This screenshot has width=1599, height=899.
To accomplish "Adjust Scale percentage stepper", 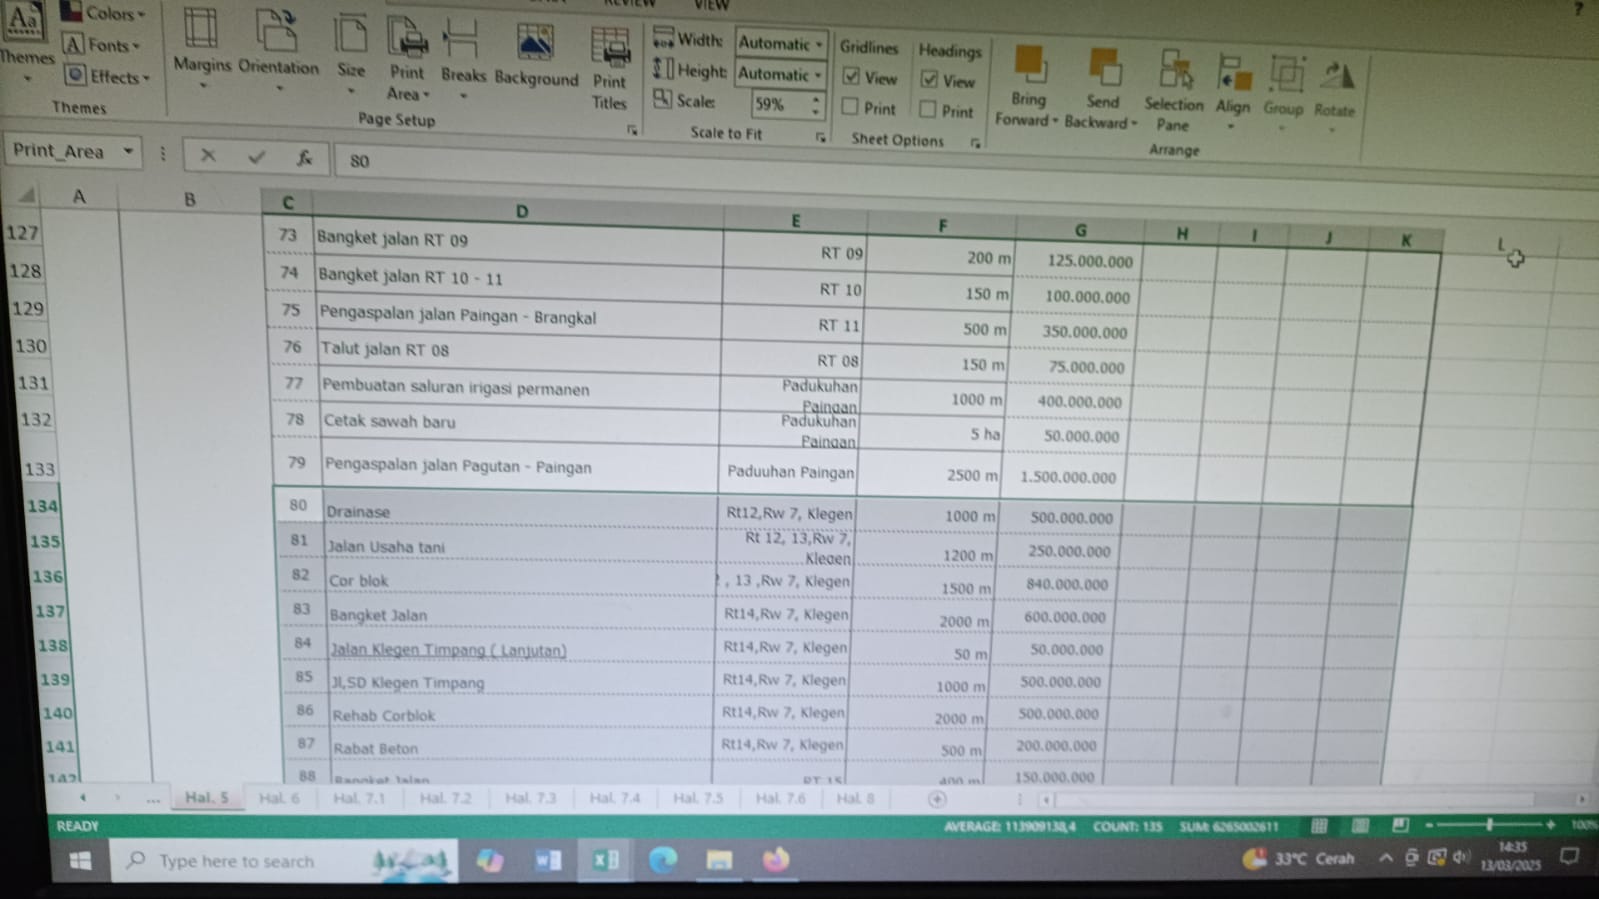I will (816, 104).
